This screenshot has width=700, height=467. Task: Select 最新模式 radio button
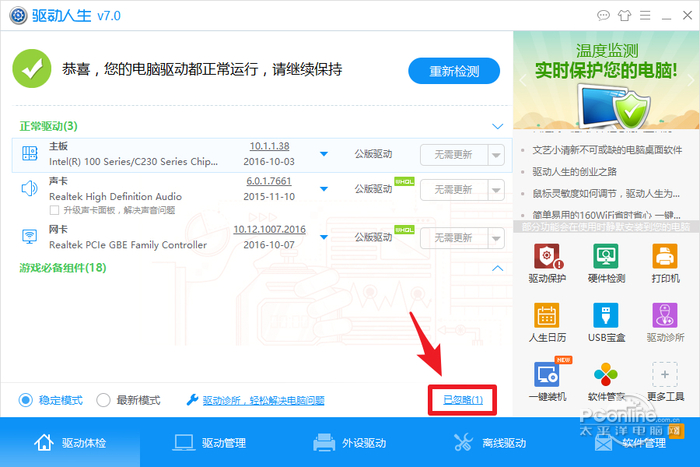pyautogui.click(x=103, y=400)
